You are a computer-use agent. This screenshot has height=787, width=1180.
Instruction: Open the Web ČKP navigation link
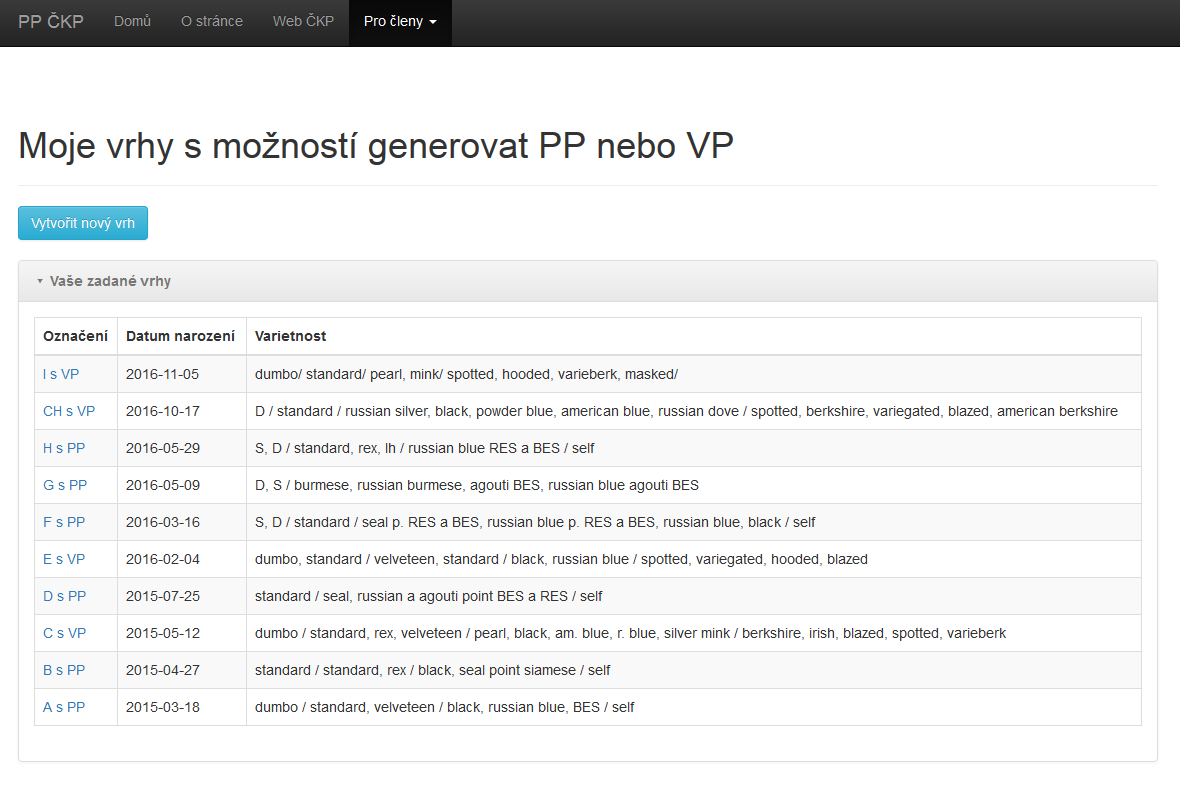[x=303, y=22]
